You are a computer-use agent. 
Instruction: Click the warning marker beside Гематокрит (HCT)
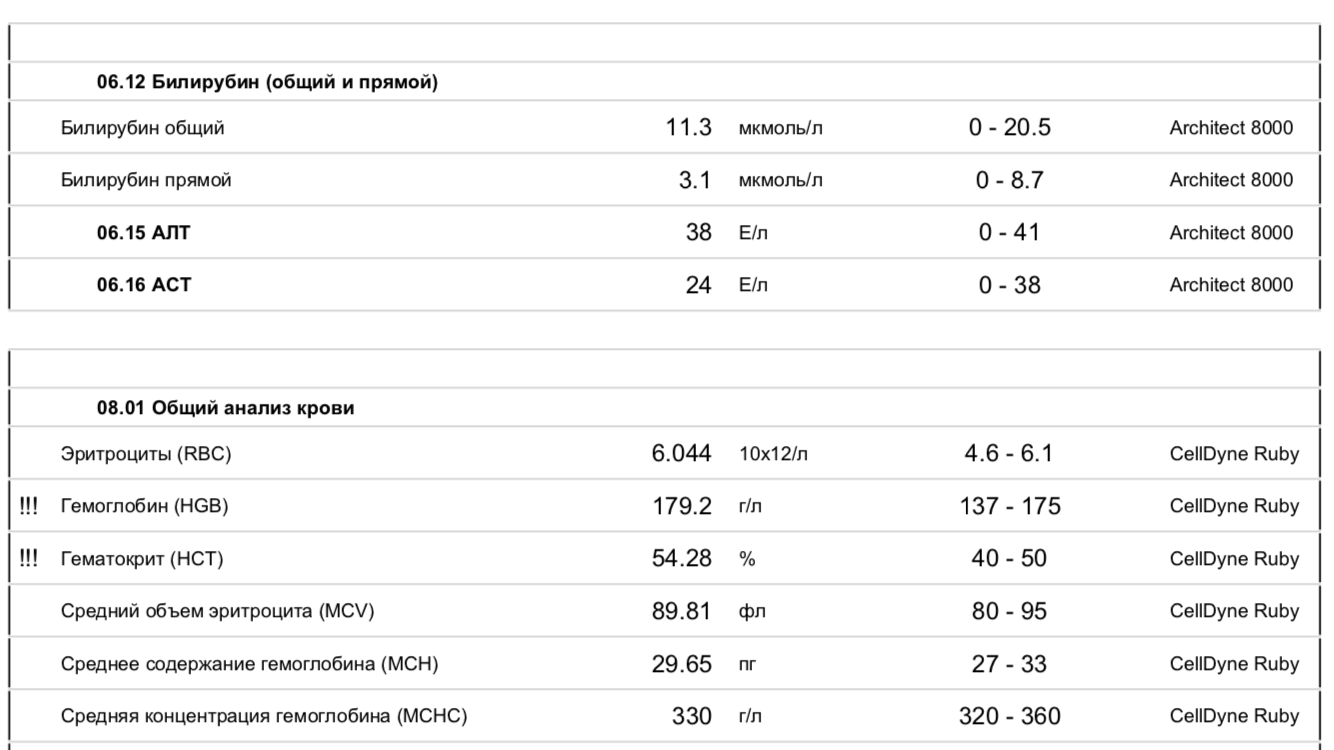click(x=29, y=559)
